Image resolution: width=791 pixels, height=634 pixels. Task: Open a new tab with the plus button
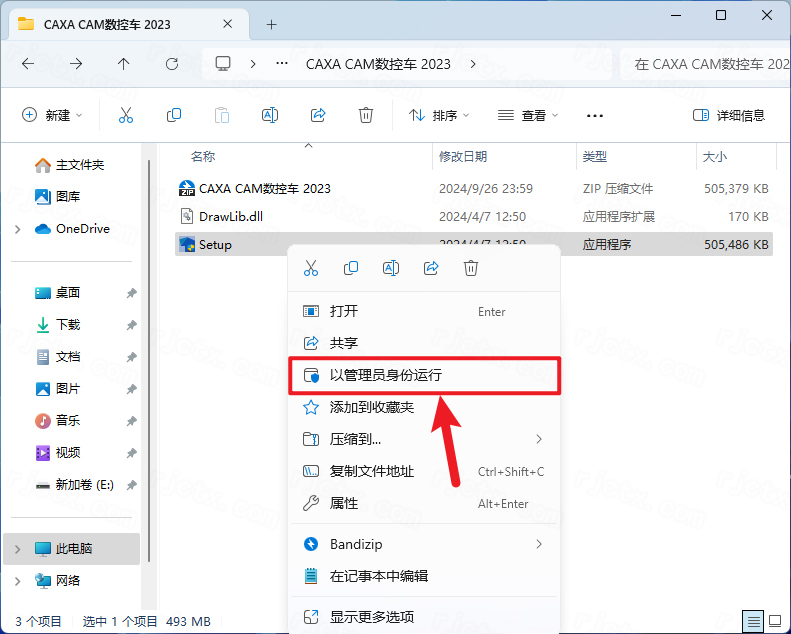click(x=271, y=24)
